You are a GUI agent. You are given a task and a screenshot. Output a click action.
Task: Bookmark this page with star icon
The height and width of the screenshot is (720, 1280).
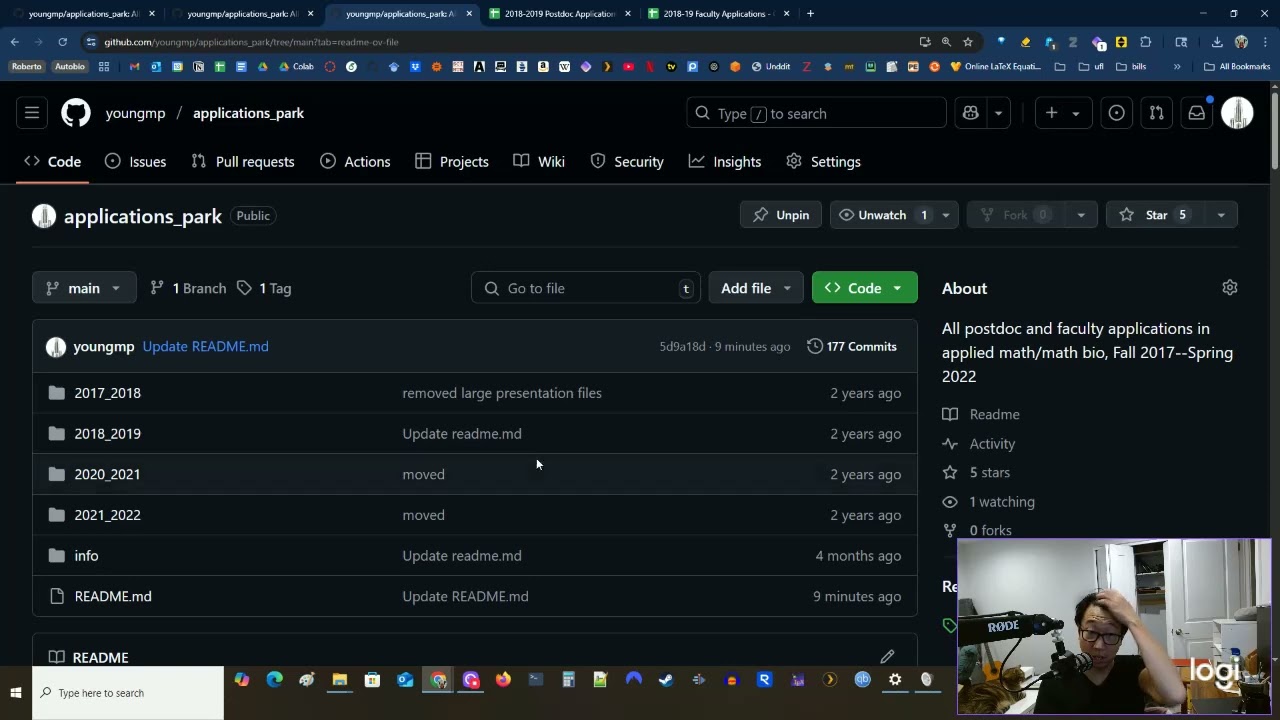[x=968, y=42]
